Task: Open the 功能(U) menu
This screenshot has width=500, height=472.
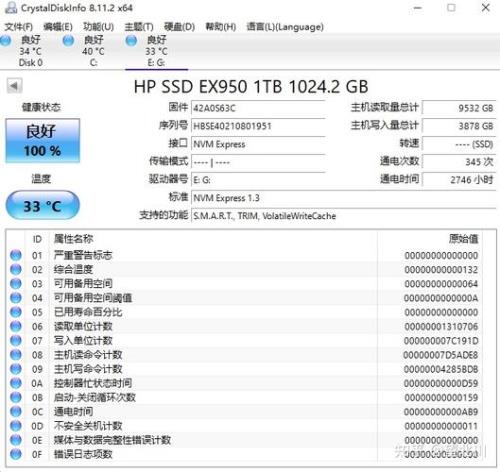Action: point(98,27)
